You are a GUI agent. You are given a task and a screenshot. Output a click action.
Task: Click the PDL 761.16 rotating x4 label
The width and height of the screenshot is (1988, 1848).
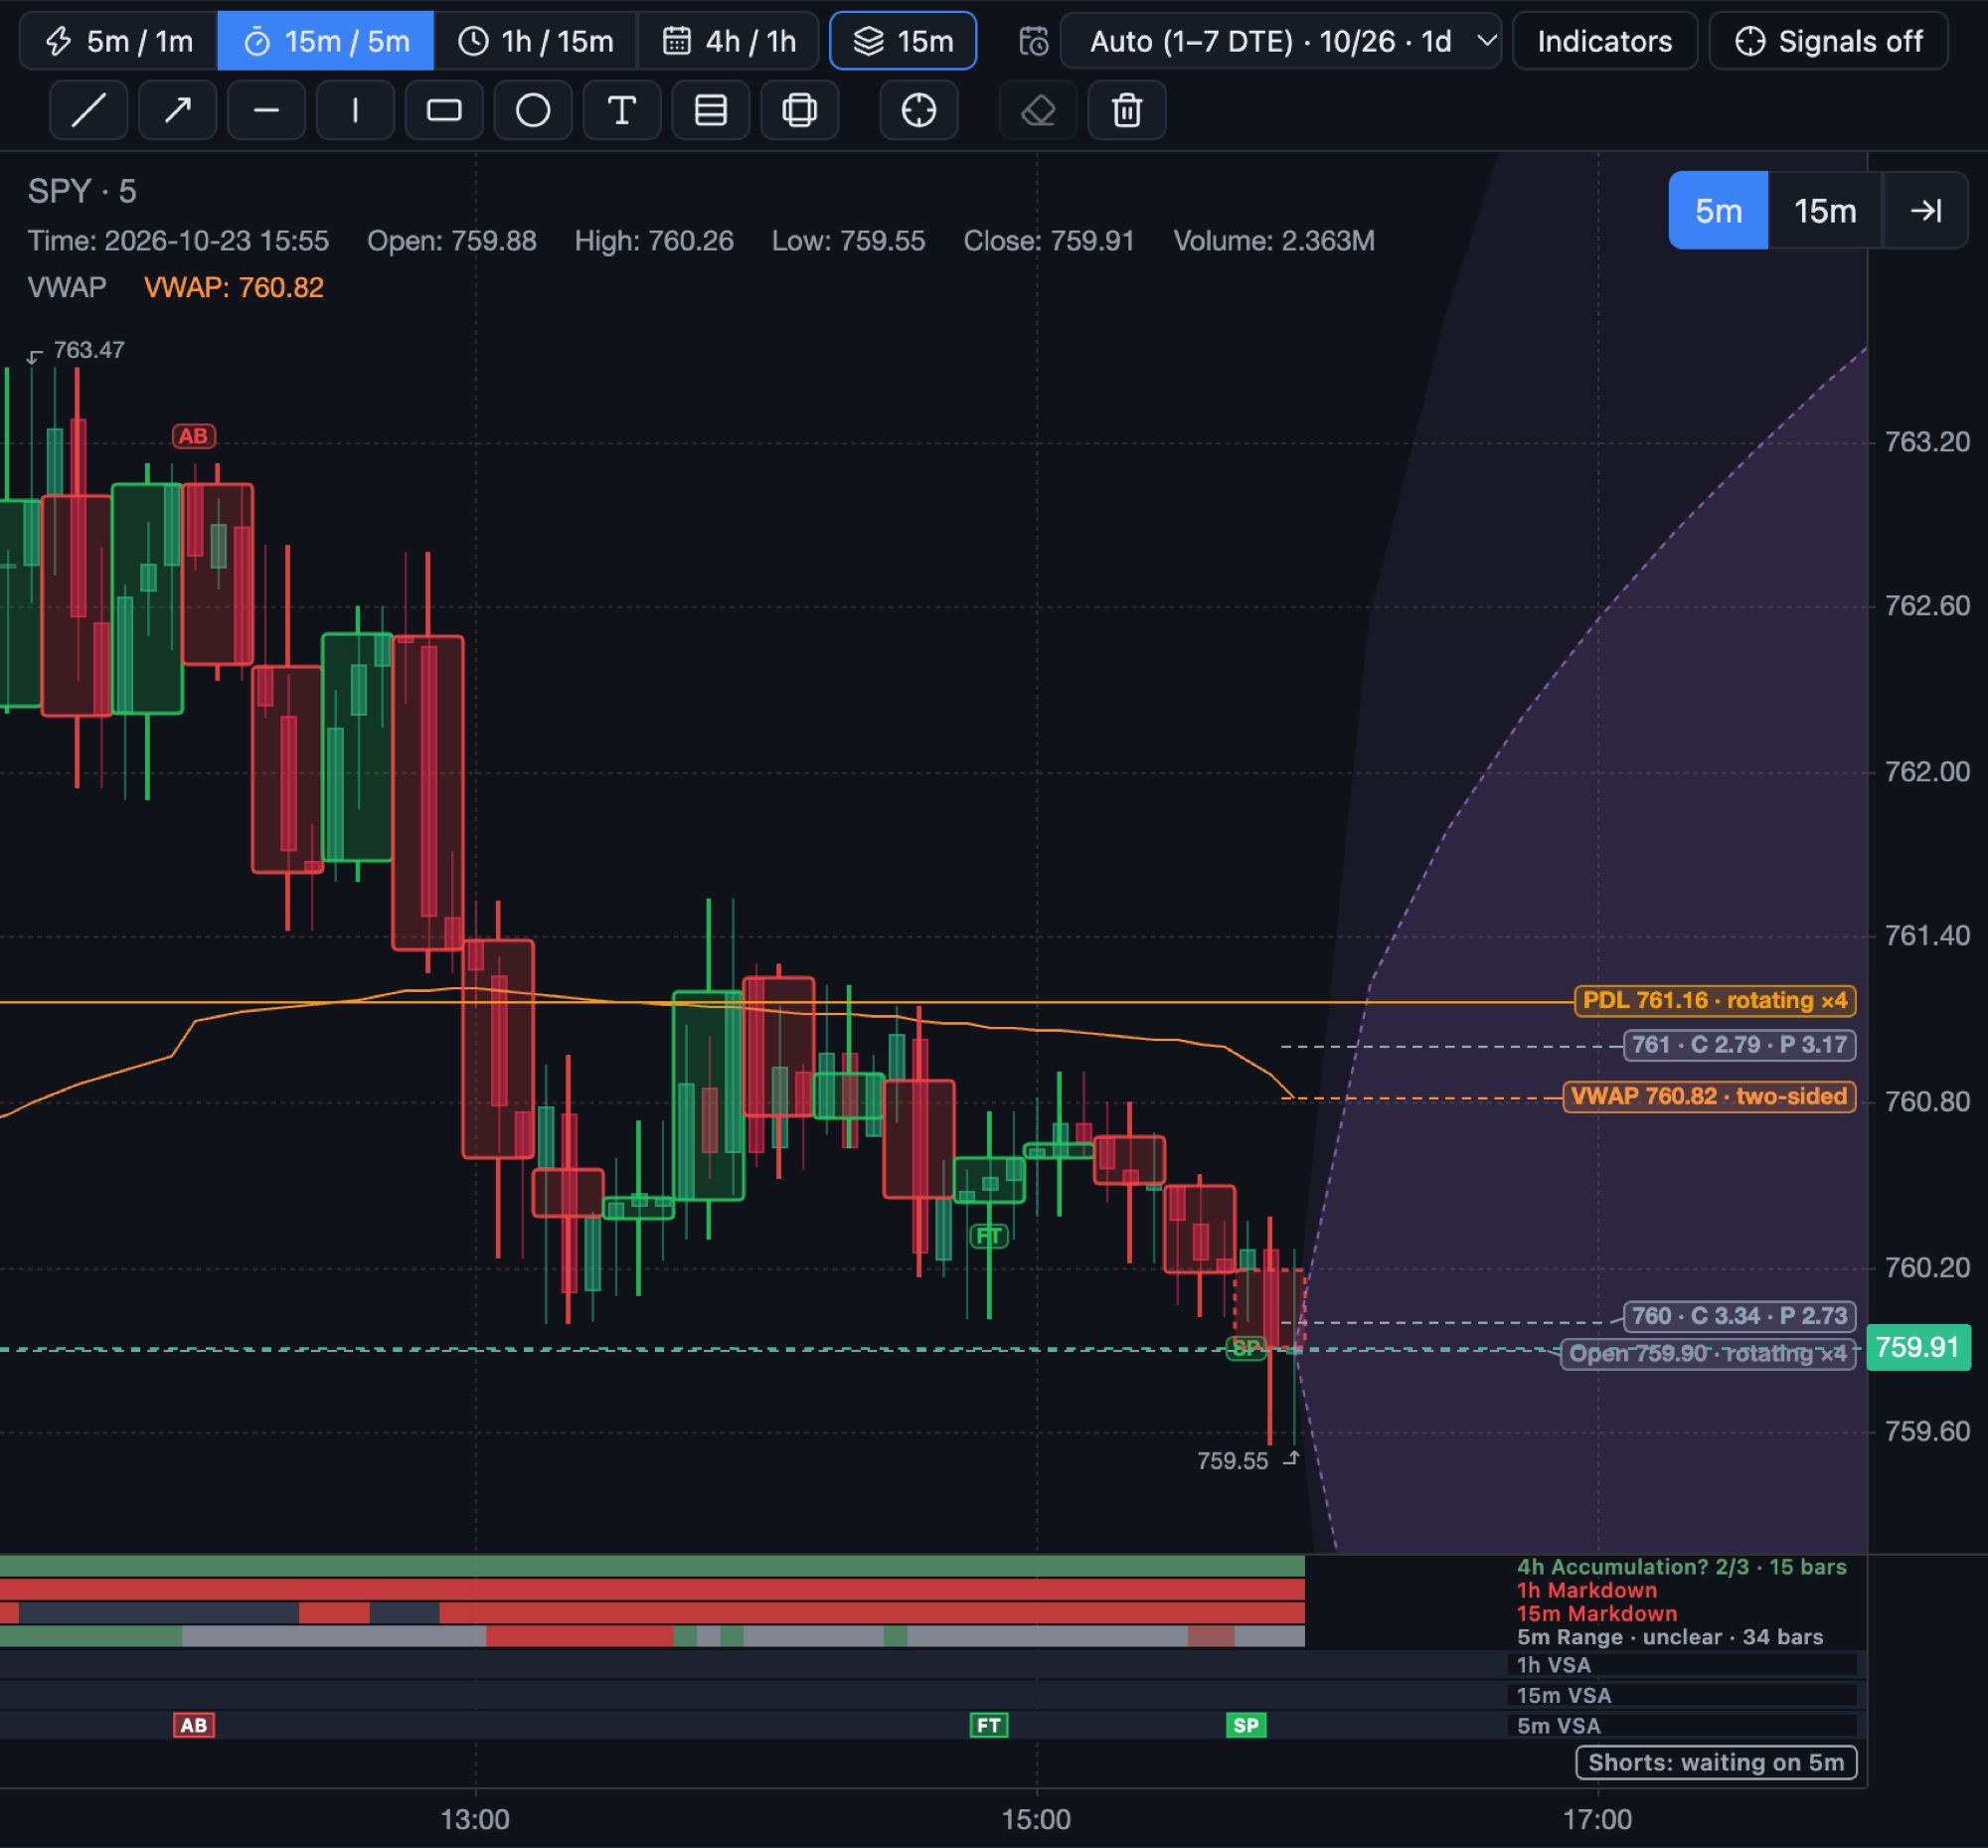pyautogui.click(x=1715, y=1000)
